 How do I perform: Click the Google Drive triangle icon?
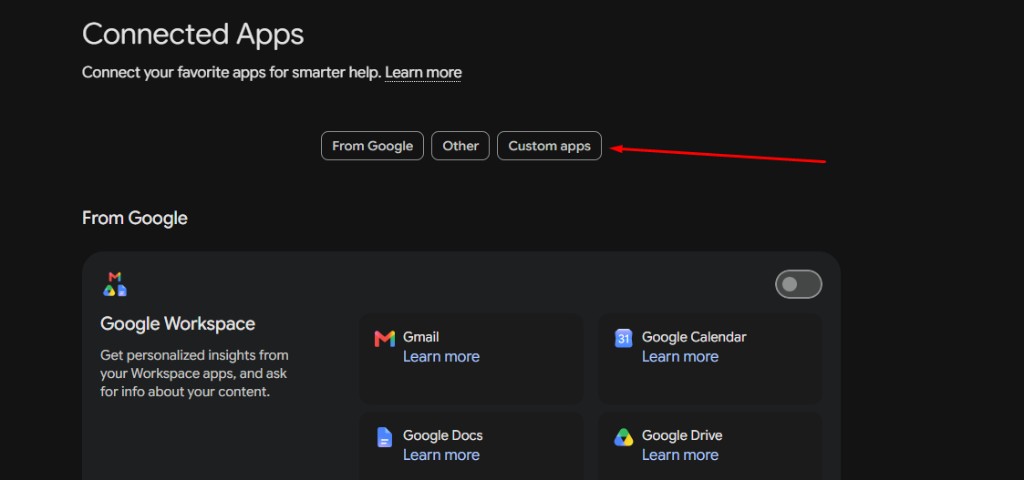(624, 437)
